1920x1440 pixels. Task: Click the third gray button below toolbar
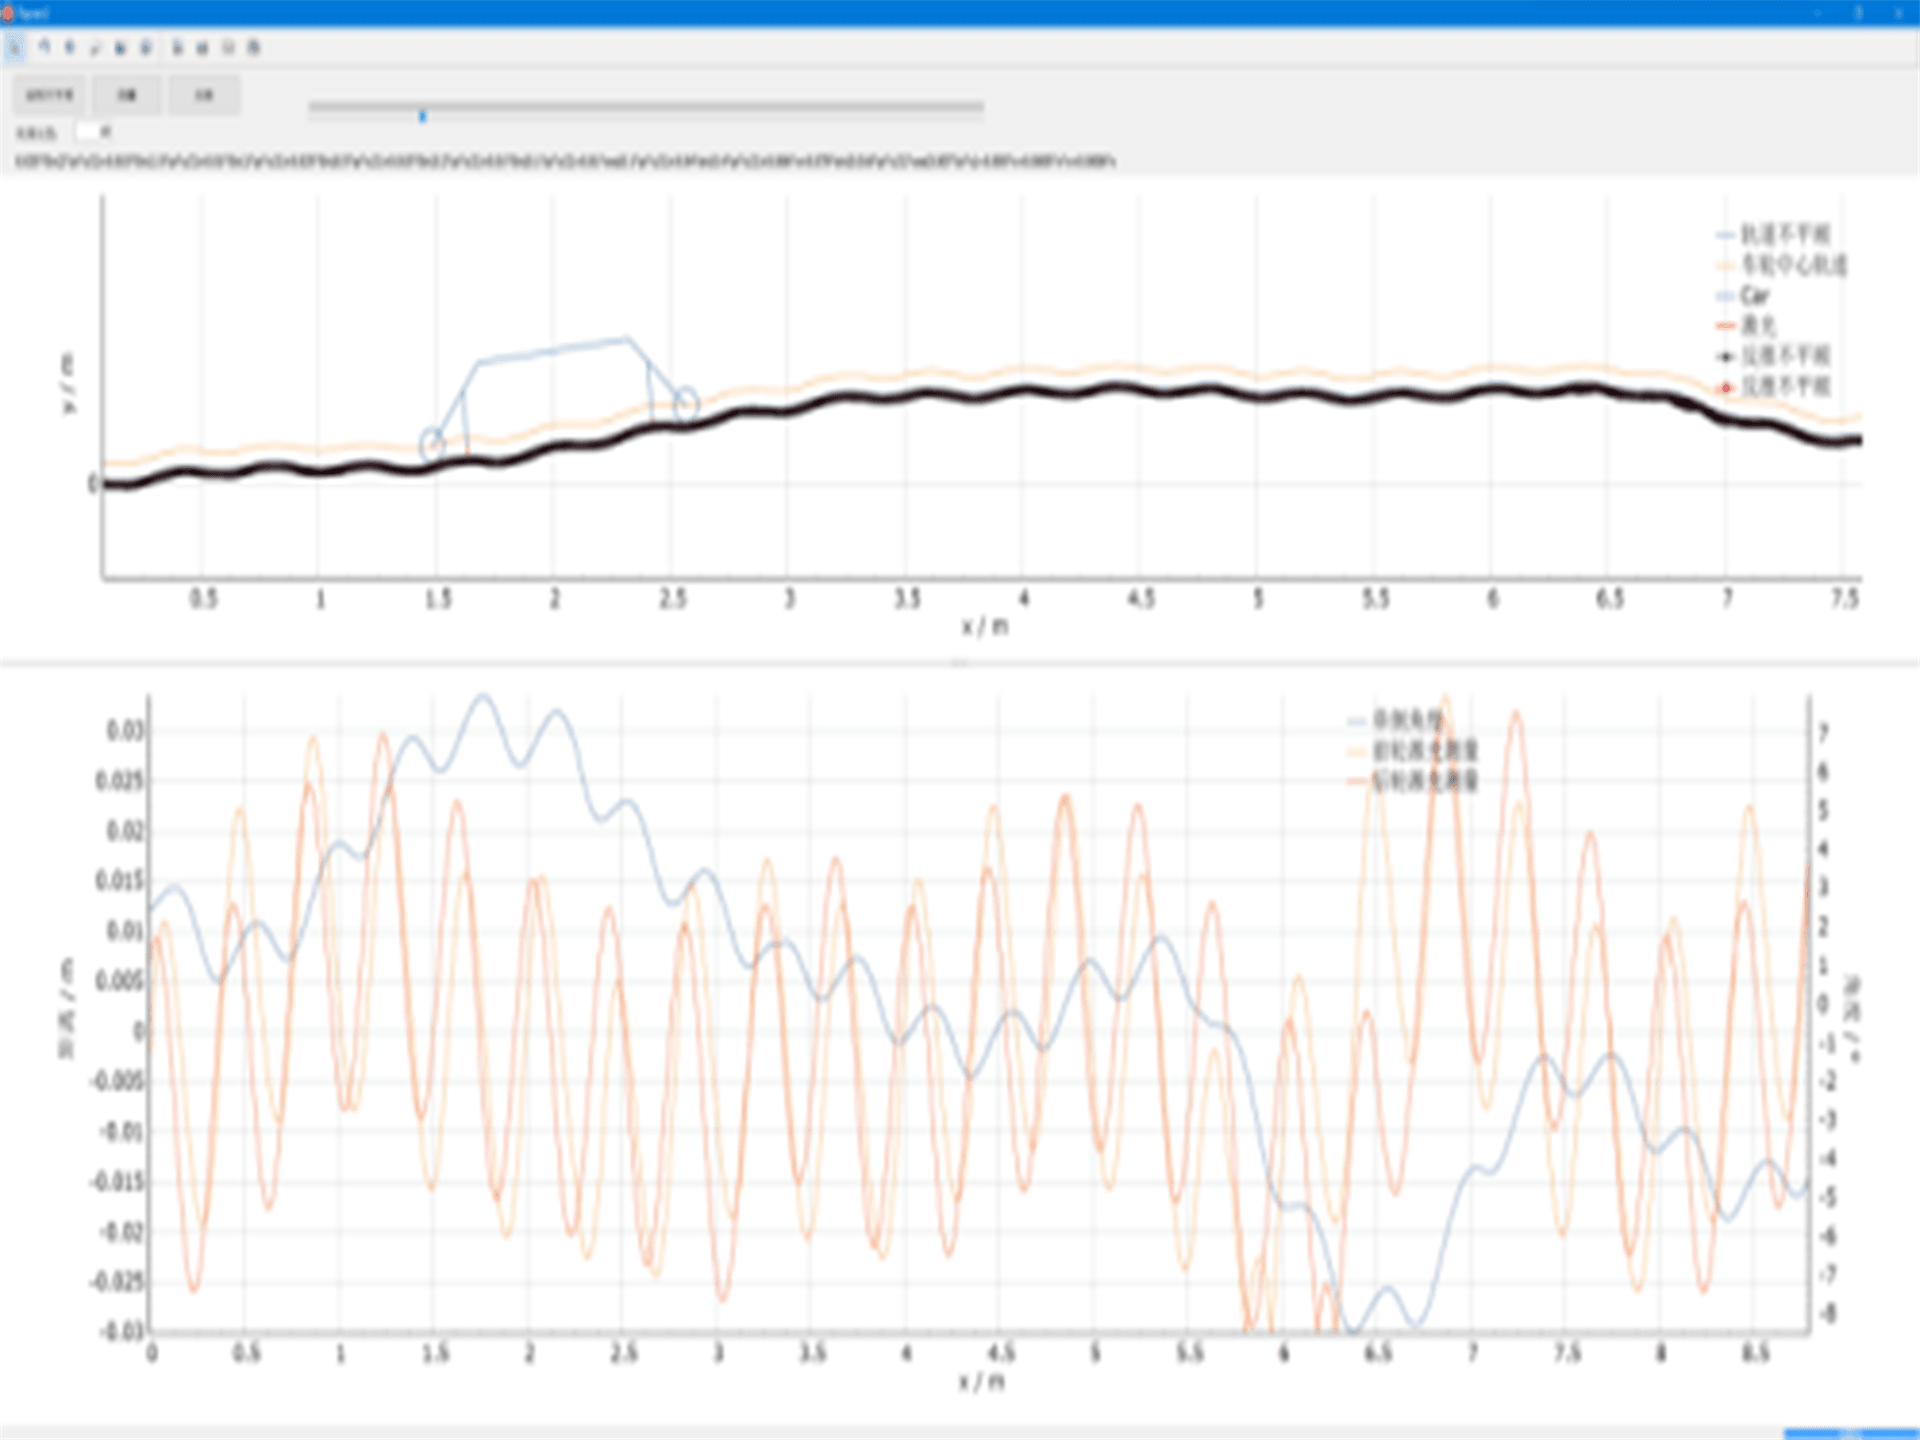204,95
